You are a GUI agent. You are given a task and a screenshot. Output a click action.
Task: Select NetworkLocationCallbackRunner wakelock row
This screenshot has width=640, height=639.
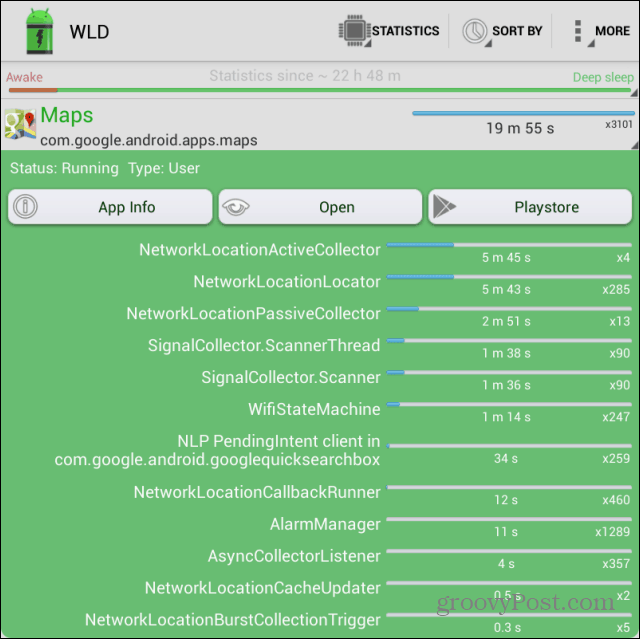click(320, 492)
